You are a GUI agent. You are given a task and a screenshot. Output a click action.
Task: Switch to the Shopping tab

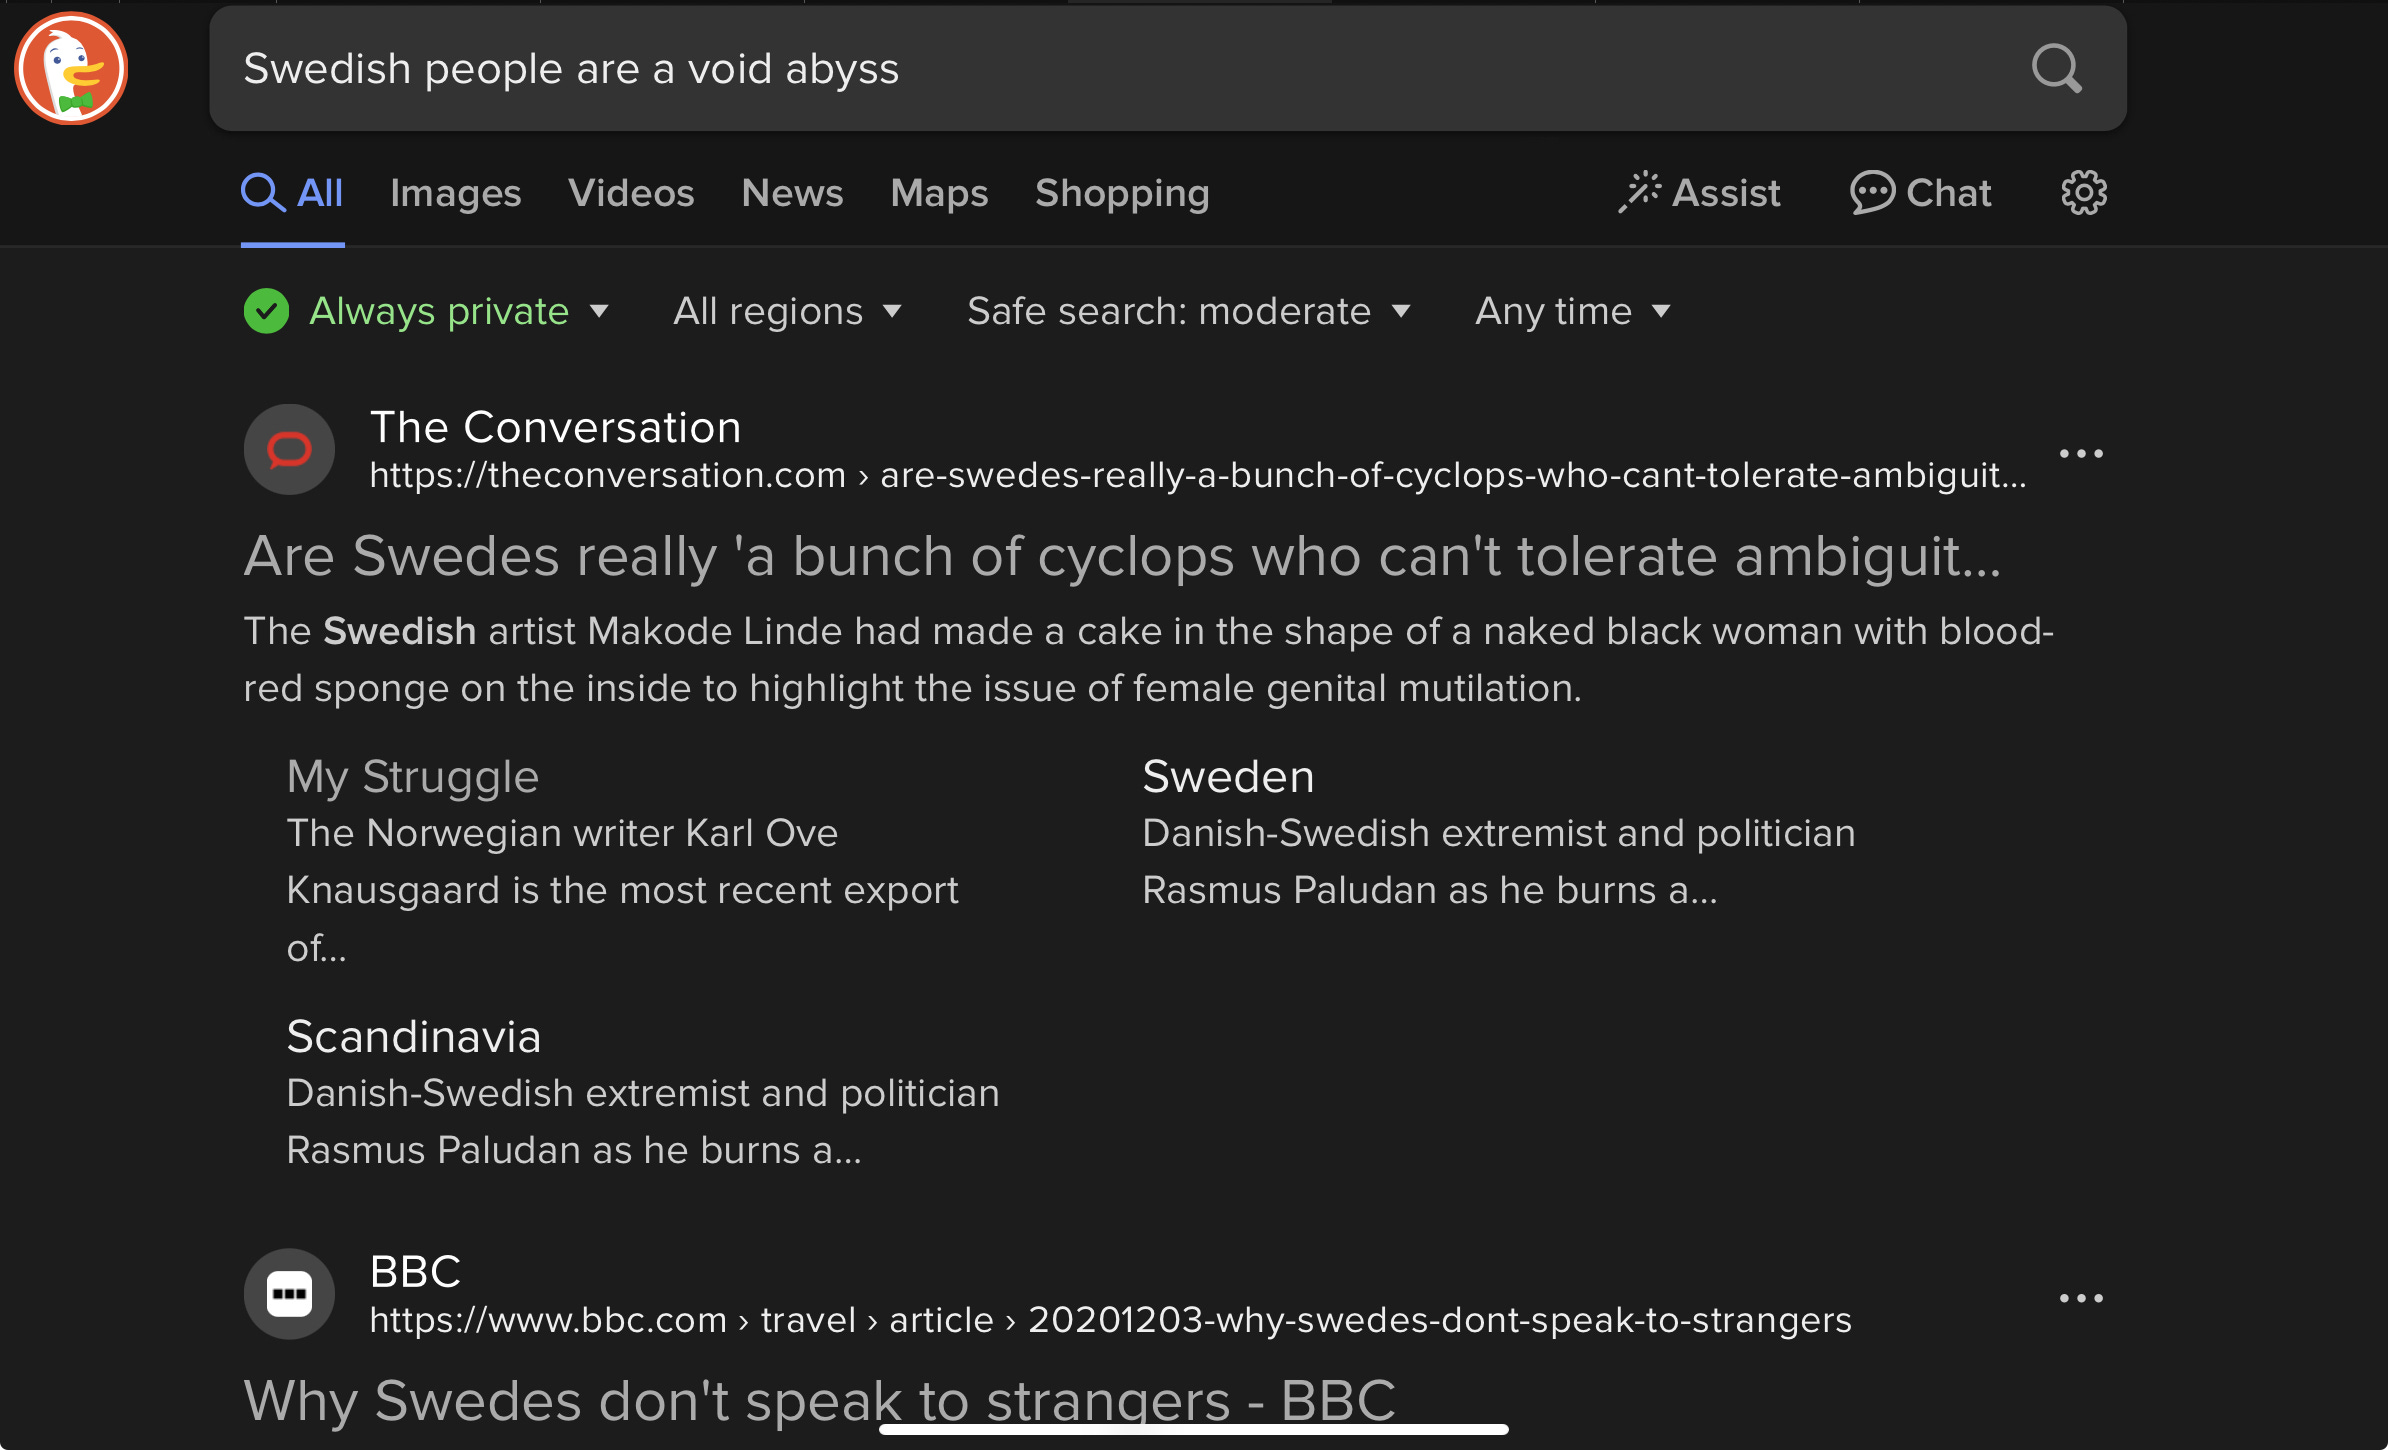pos(1122,193)
